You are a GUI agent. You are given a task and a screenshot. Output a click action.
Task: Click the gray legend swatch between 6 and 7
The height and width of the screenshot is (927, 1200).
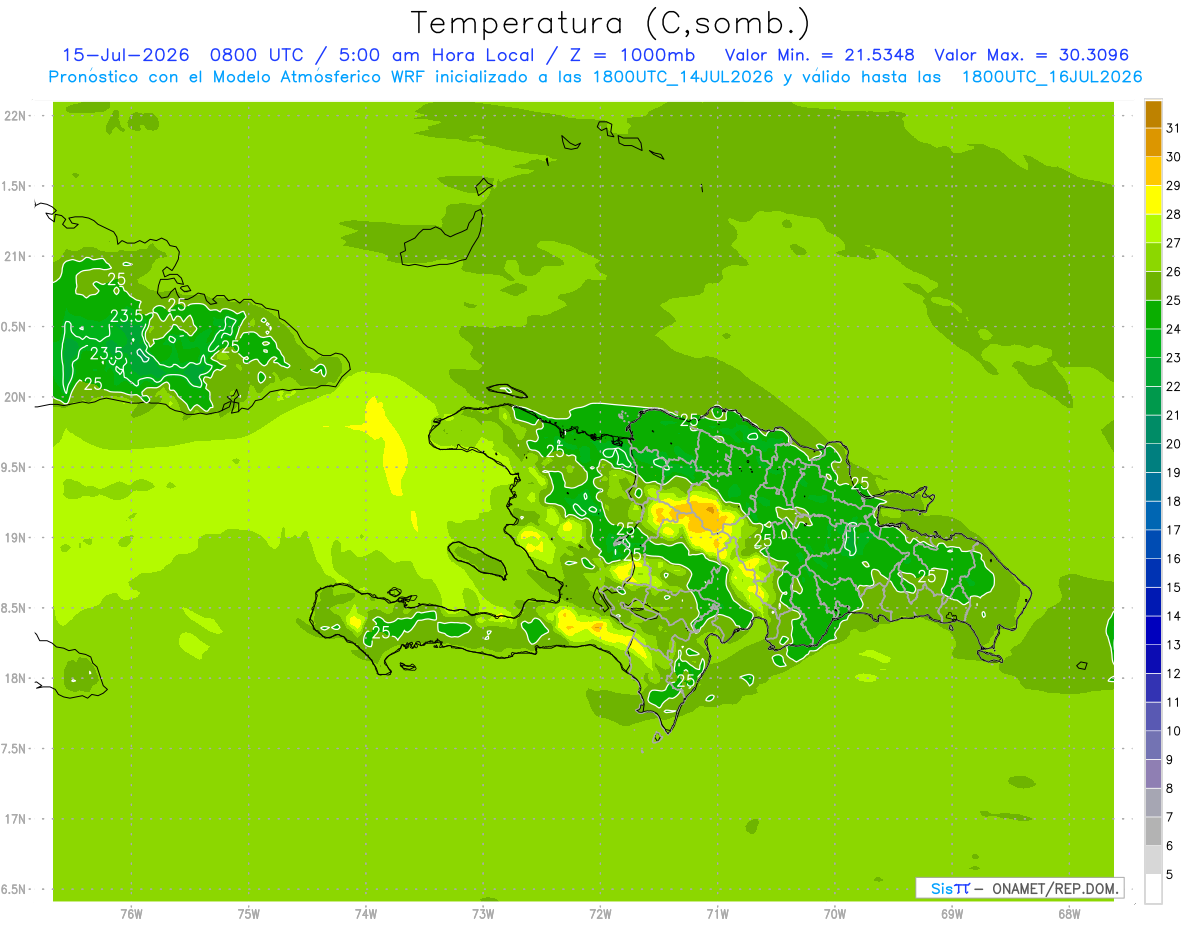point(1153,831)
